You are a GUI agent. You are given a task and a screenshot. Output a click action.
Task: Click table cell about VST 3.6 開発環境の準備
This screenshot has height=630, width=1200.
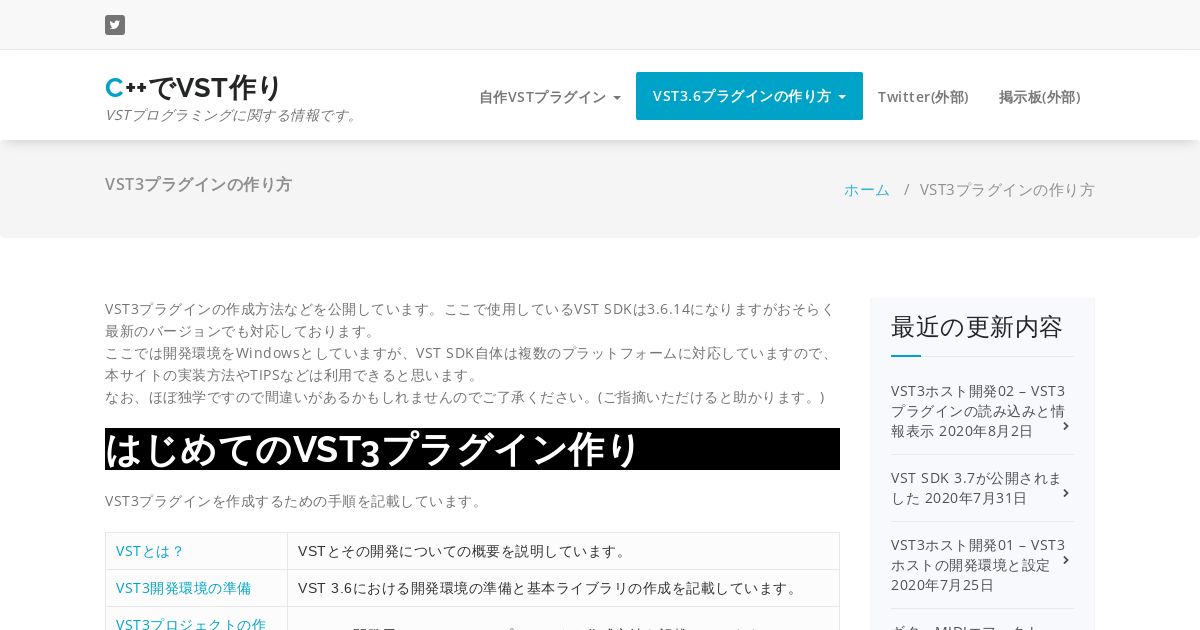coord(563,588)
